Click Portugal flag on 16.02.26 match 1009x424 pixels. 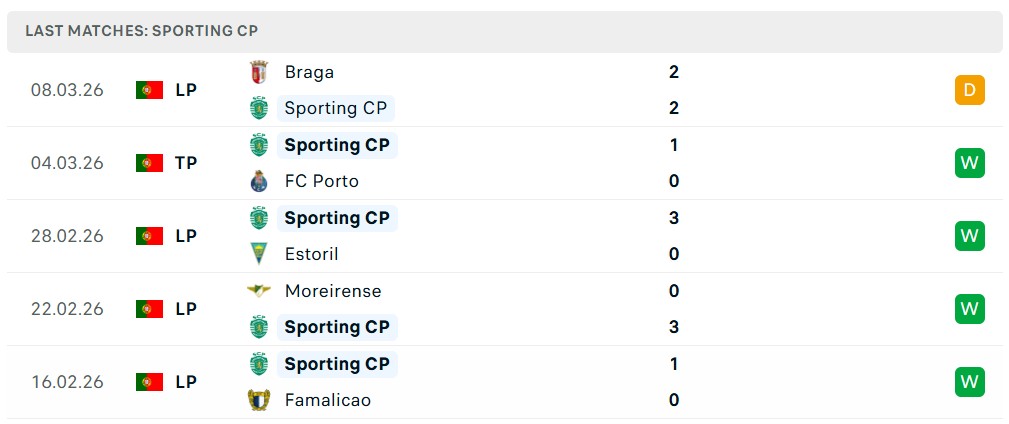click(x=149, y=382)
